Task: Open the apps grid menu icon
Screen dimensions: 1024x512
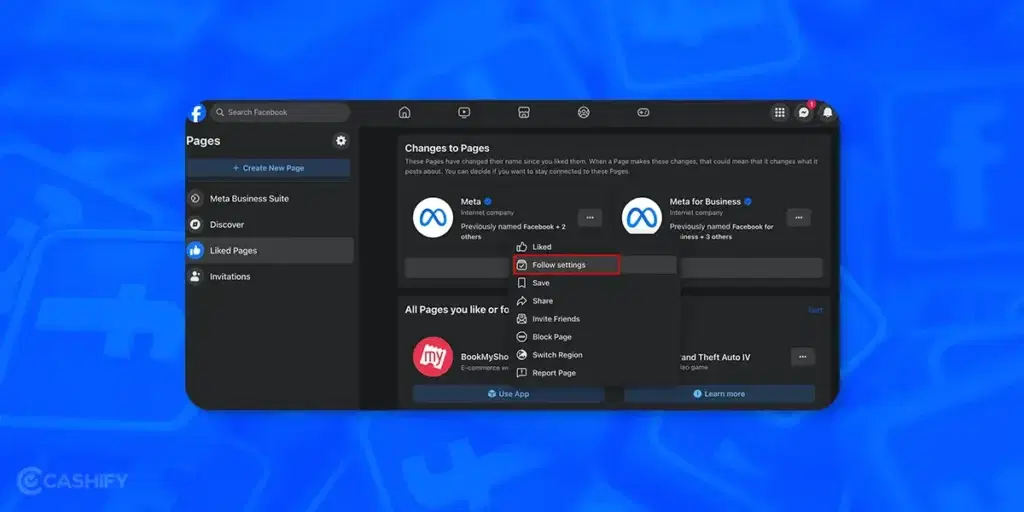Action: coord(780,112)
